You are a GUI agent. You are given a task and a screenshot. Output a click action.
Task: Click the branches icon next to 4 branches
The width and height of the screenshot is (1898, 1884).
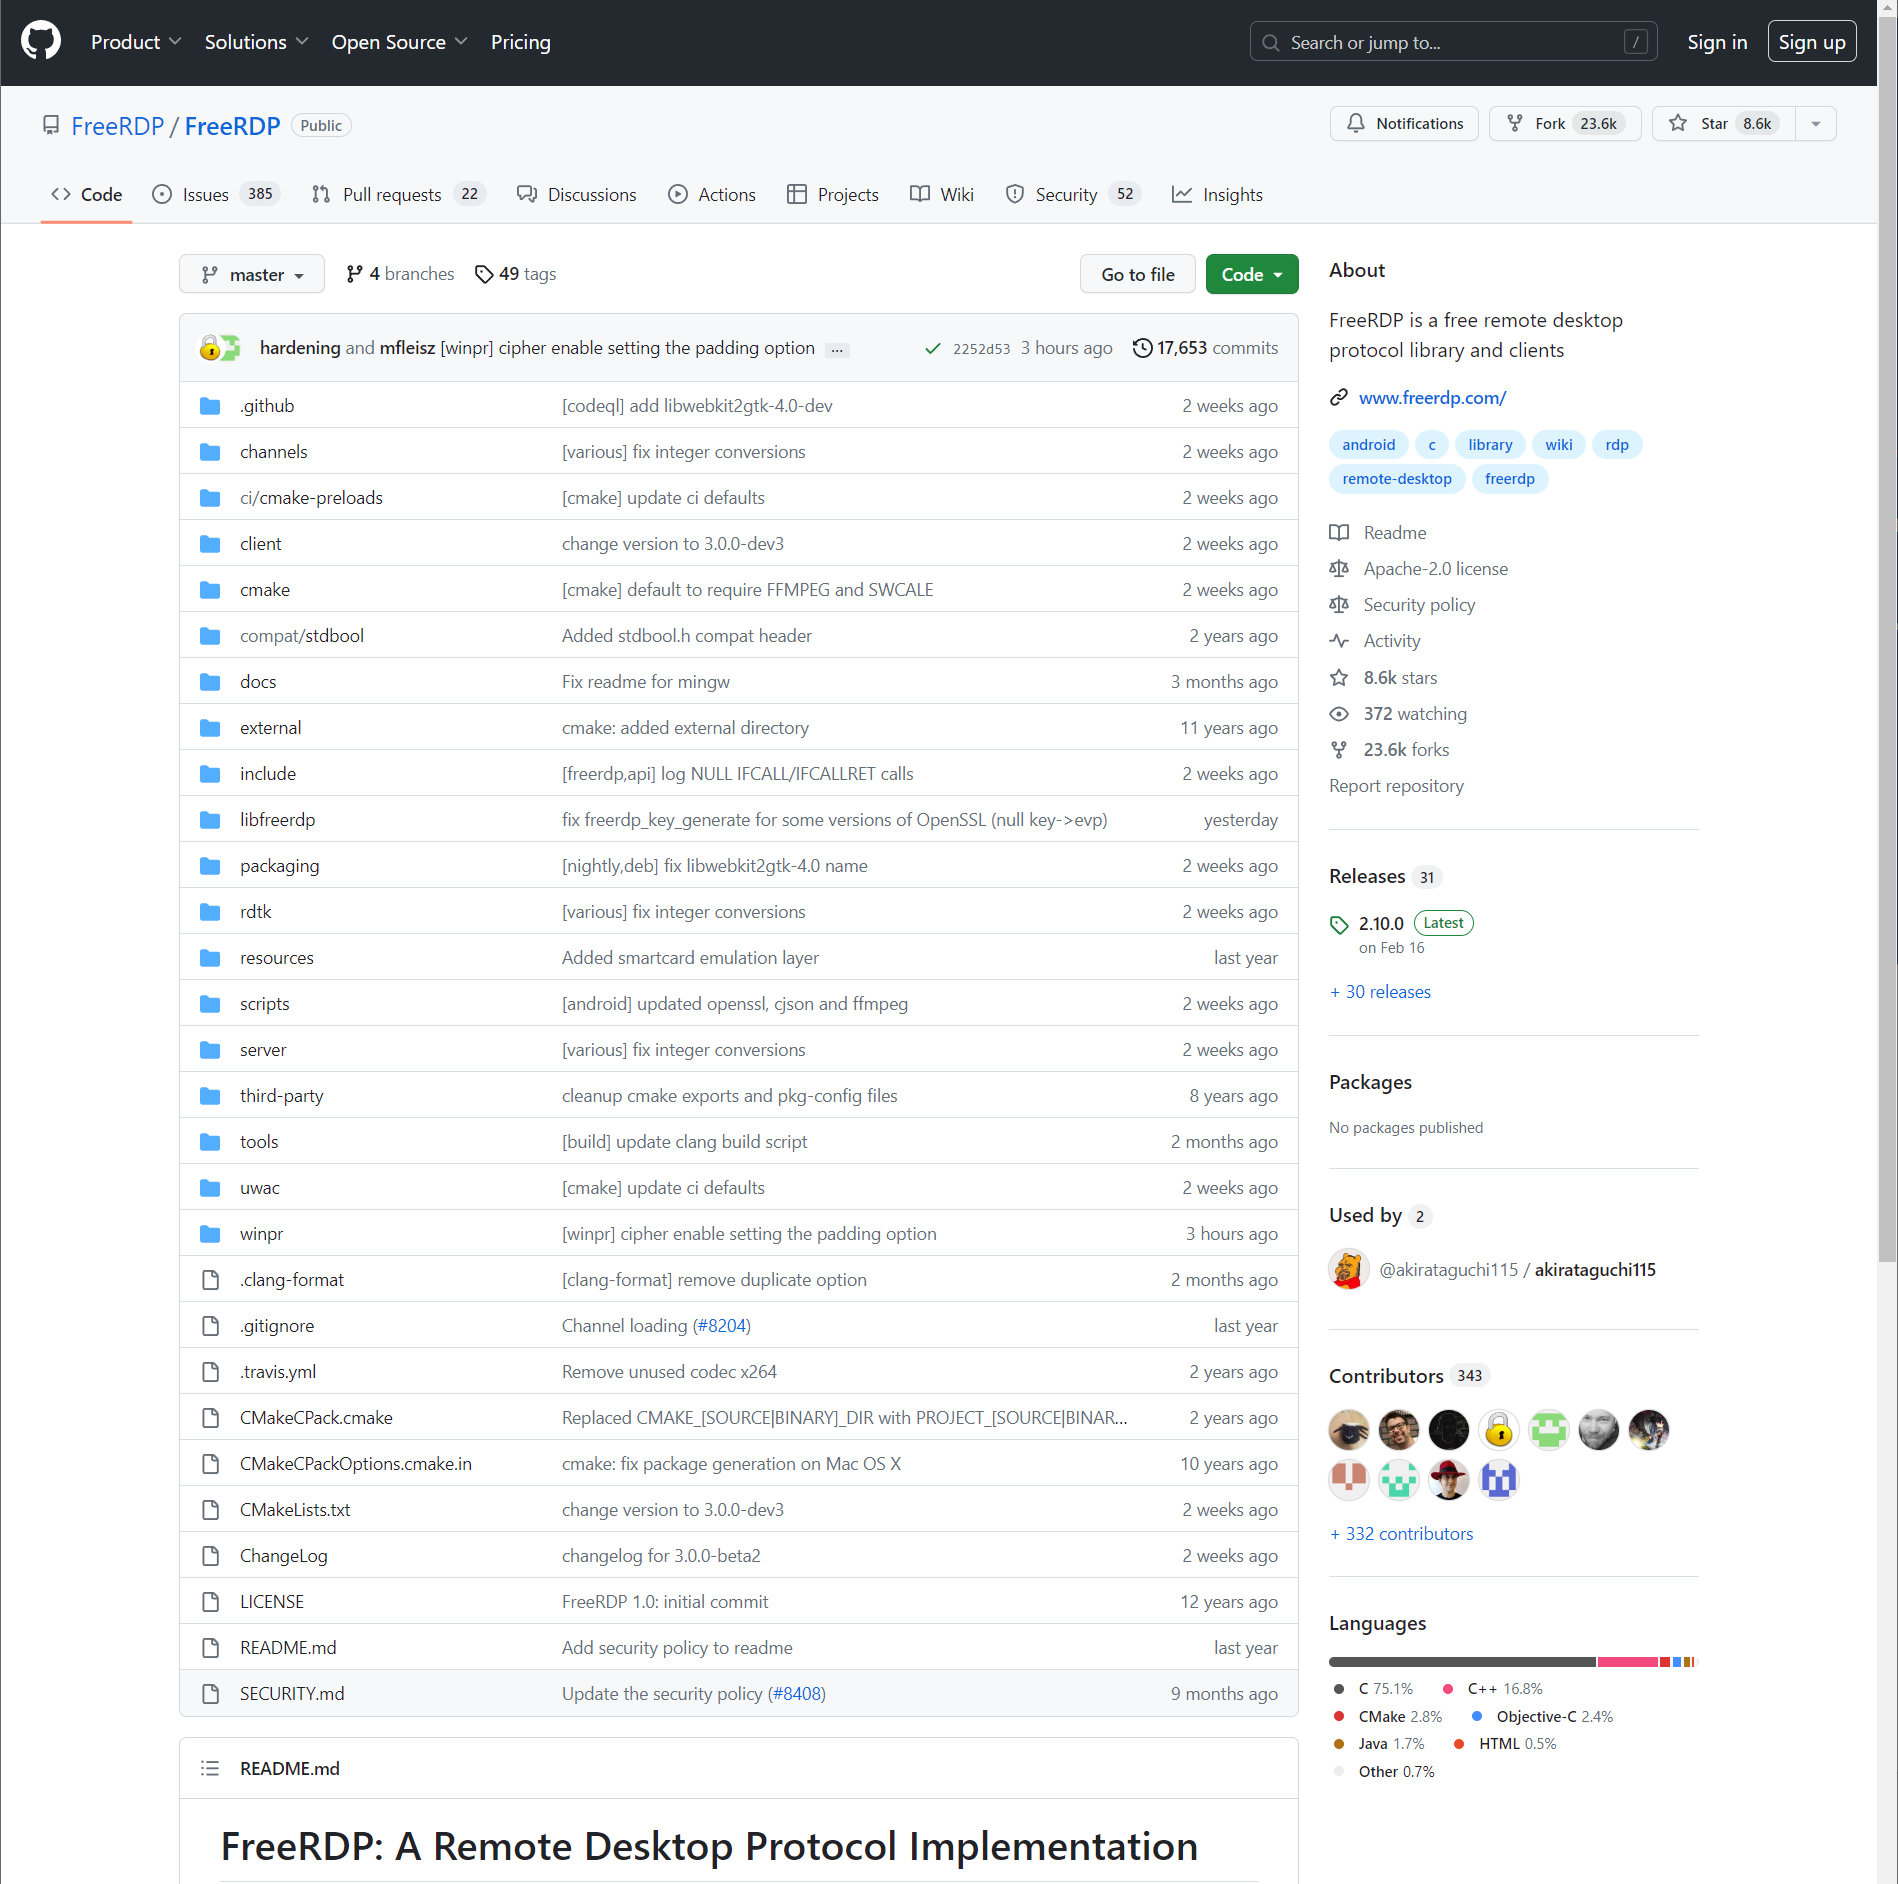pos(354,274)
